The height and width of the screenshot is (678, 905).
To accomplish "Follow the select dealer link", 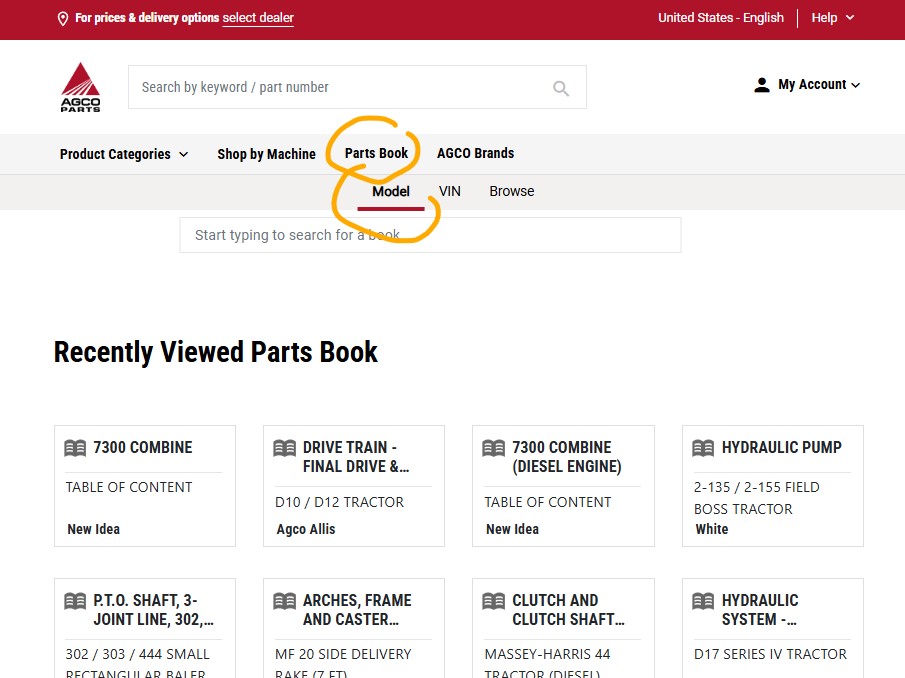I will pos(258,18).
